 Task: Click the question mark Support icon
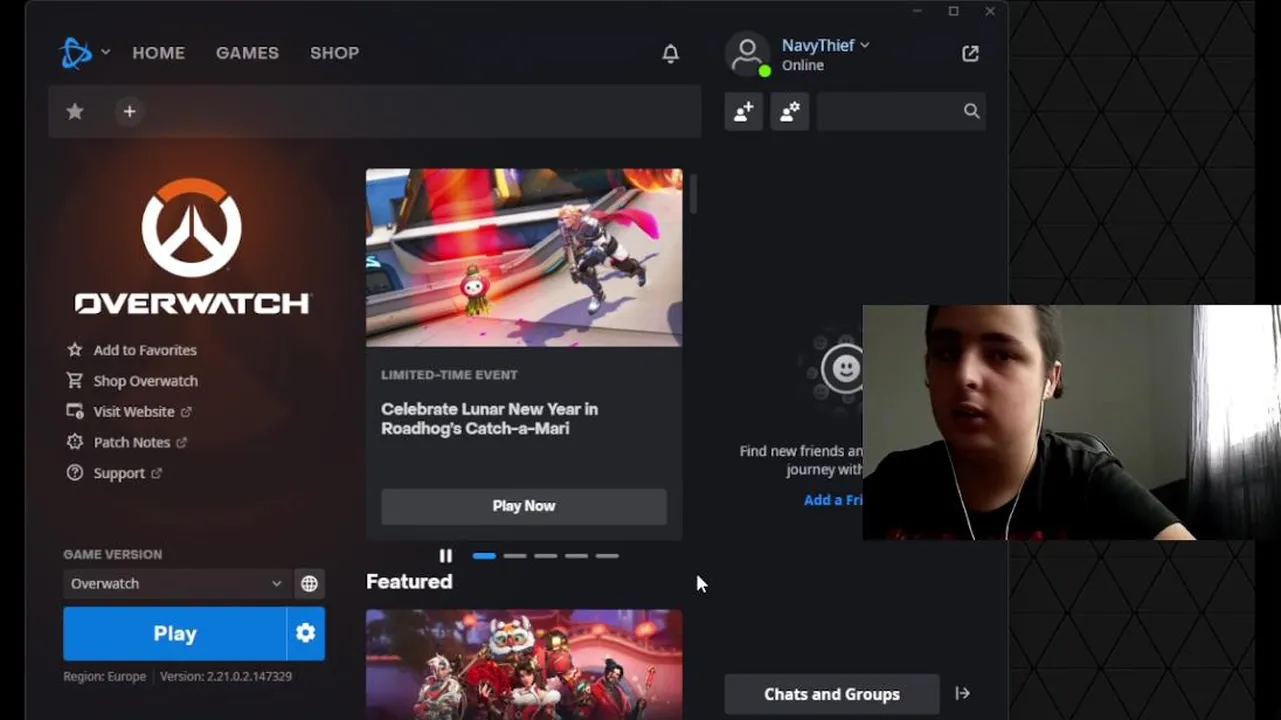[x=74, y=473]
